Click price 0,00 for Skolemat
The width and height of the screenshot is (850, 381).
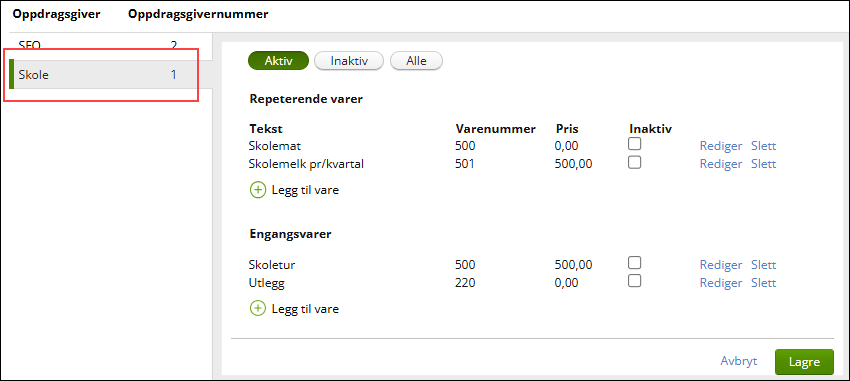[x=566, y=146]
